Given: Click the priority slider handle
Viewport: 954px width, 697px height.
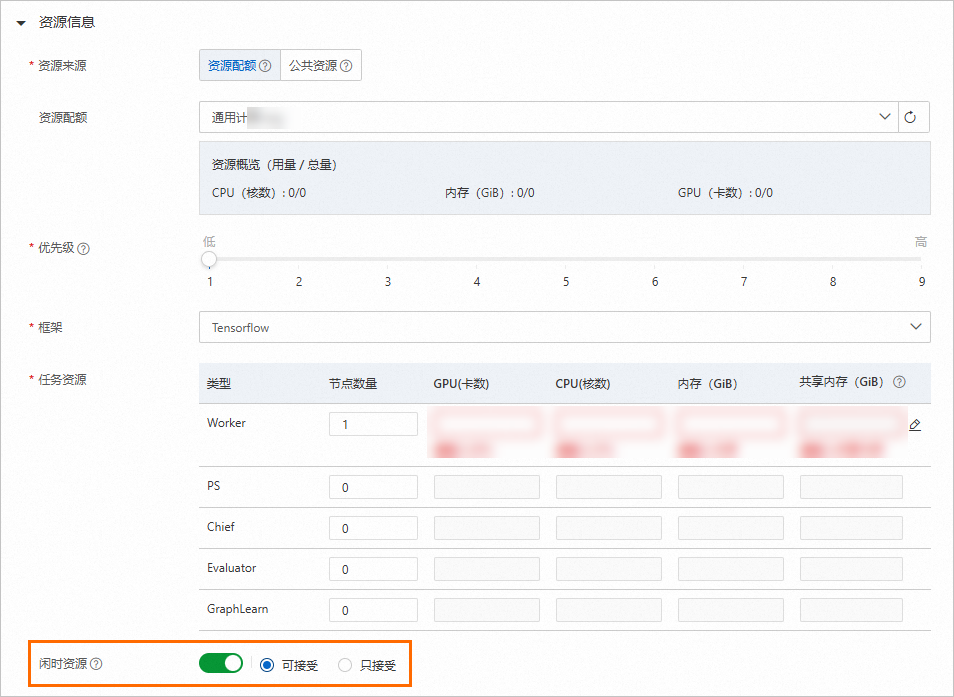Looking at the screenshot, I should [x=209, y=259].
